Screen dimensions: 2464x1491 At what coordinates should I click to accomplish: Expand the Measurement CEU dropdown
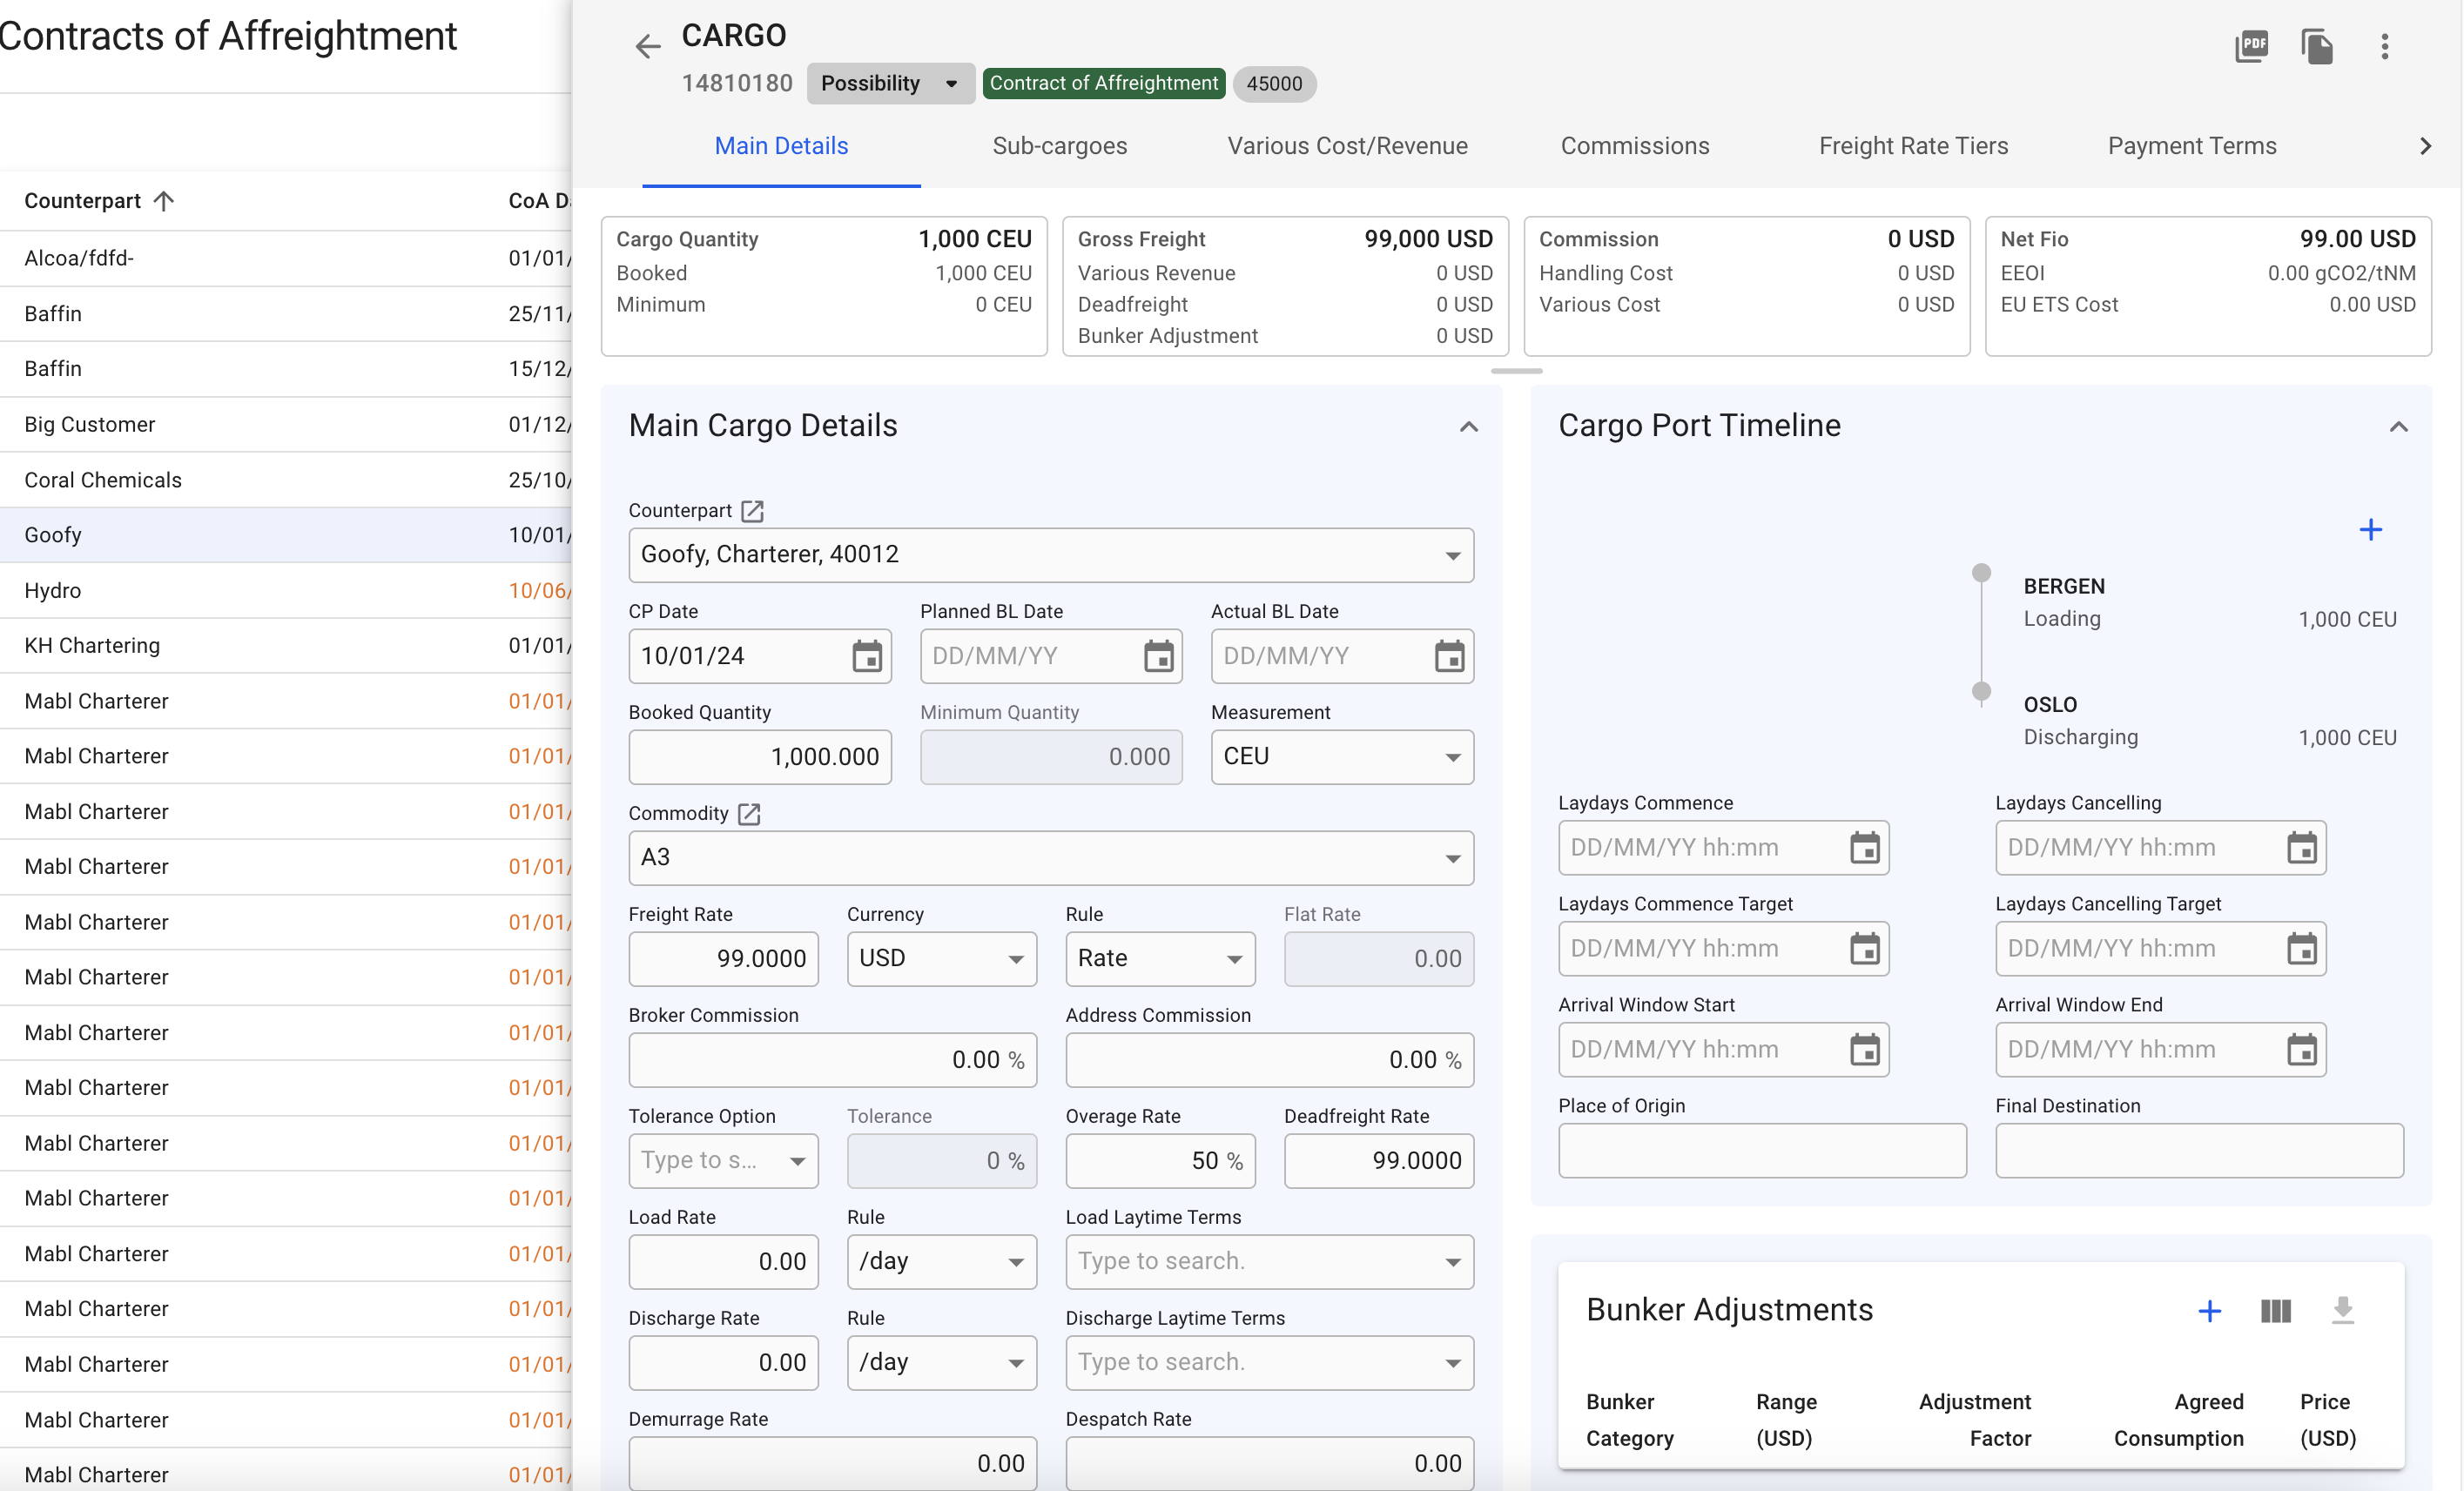1452,757
